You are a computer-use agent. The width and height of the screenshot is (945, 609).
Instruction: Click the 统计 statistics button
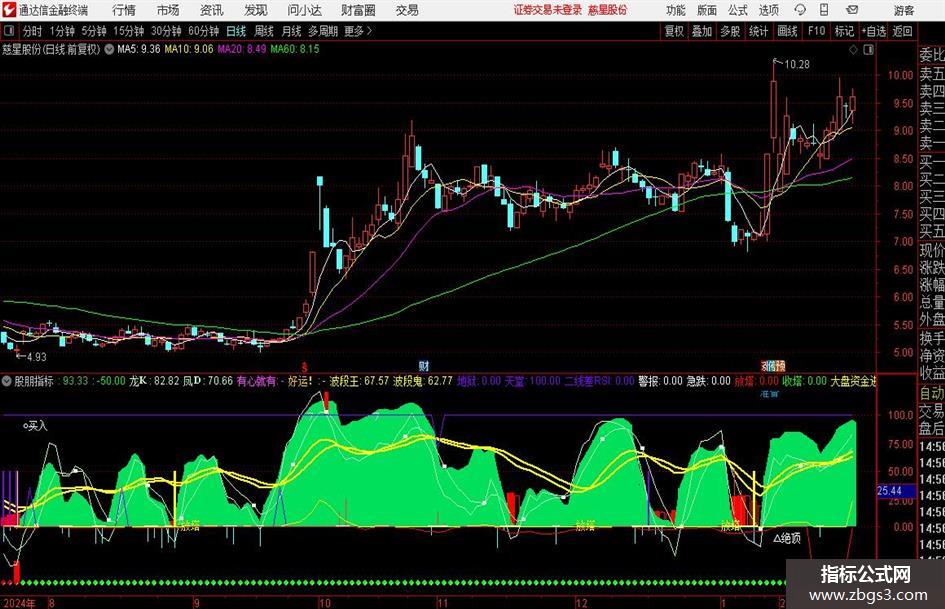[758, 31]
